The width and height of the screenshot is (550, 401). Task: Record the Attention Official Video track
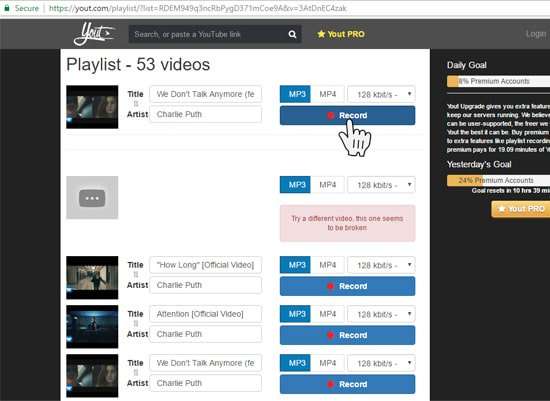[x=347, y=335]
